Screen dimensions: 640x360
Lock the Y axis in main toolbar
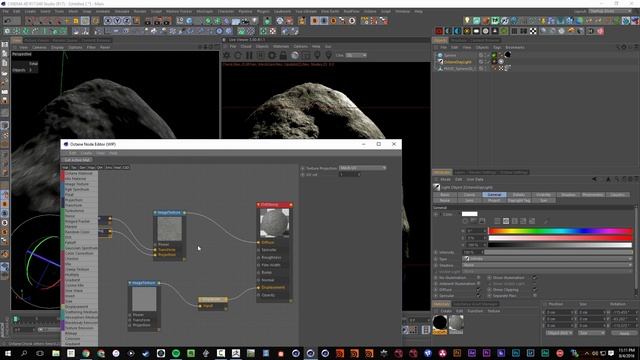pyautogui.click(x=117, y=21)
